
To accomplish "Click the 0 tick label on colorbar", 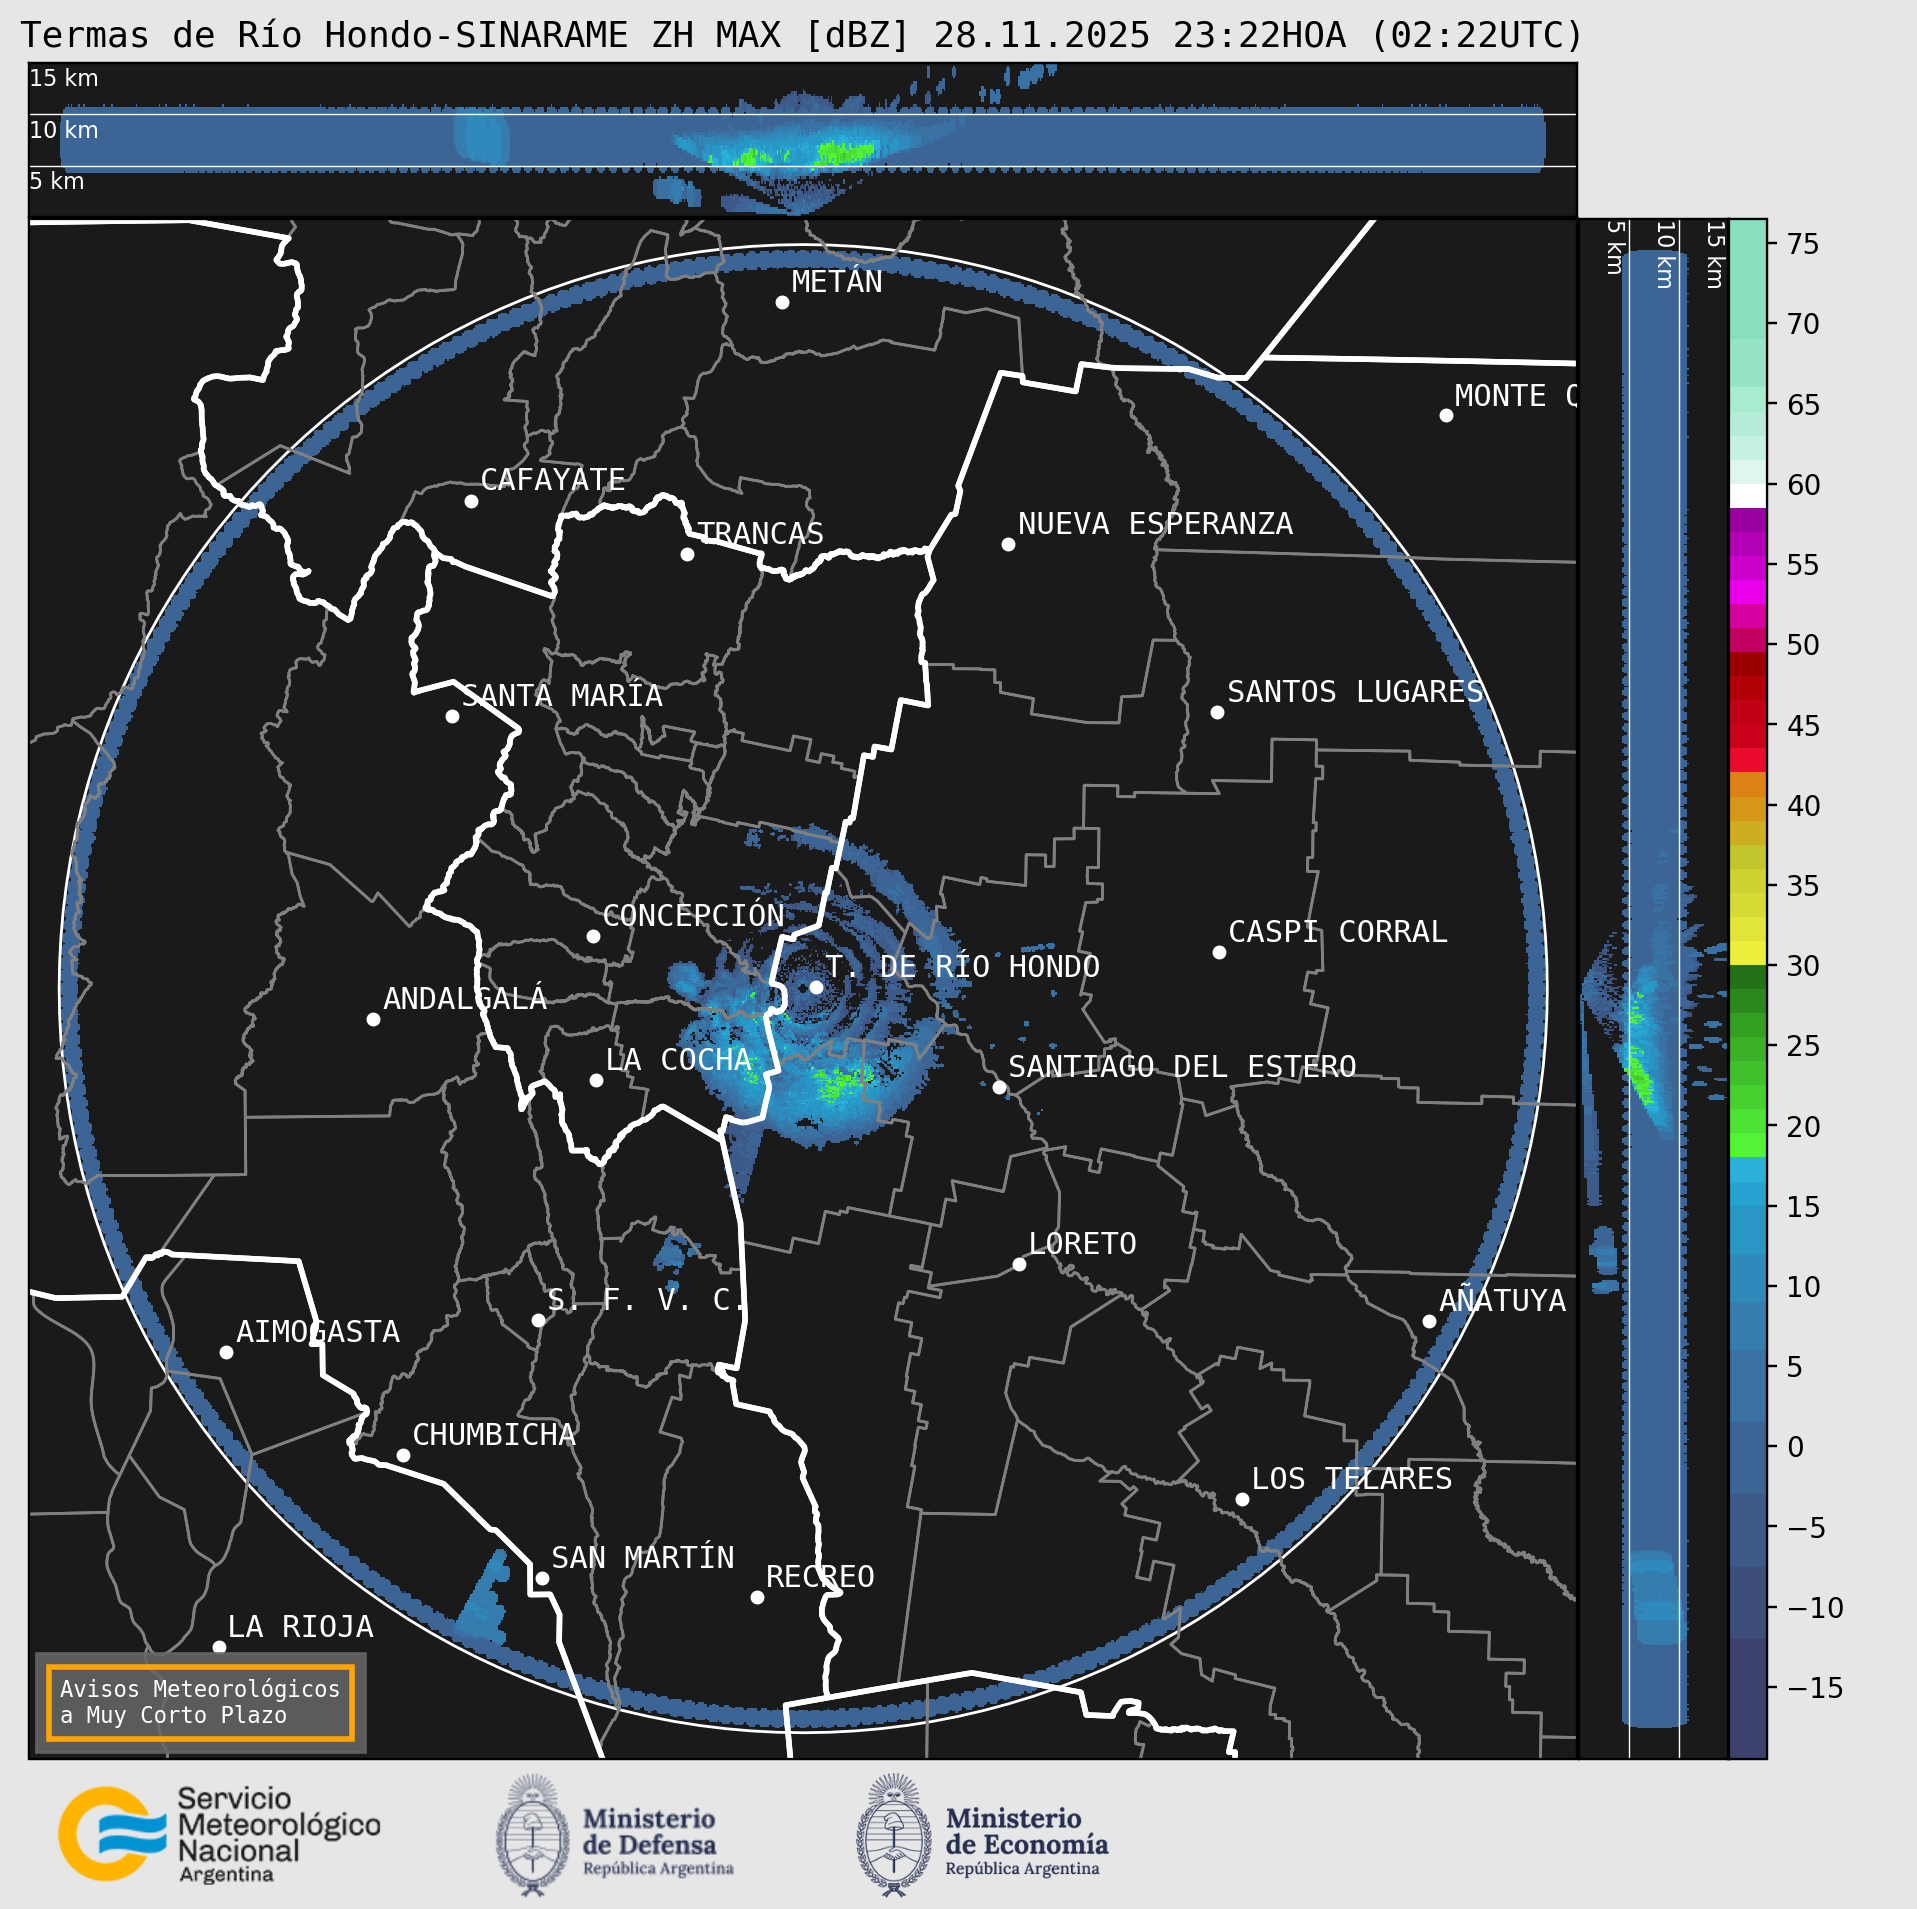I will [1796, 1447].
